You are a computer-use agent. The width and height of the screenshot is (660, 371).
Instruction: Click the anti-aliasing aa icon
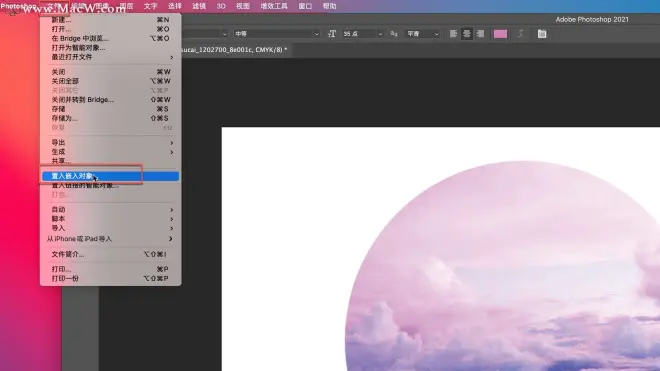(x=394, y=34)
